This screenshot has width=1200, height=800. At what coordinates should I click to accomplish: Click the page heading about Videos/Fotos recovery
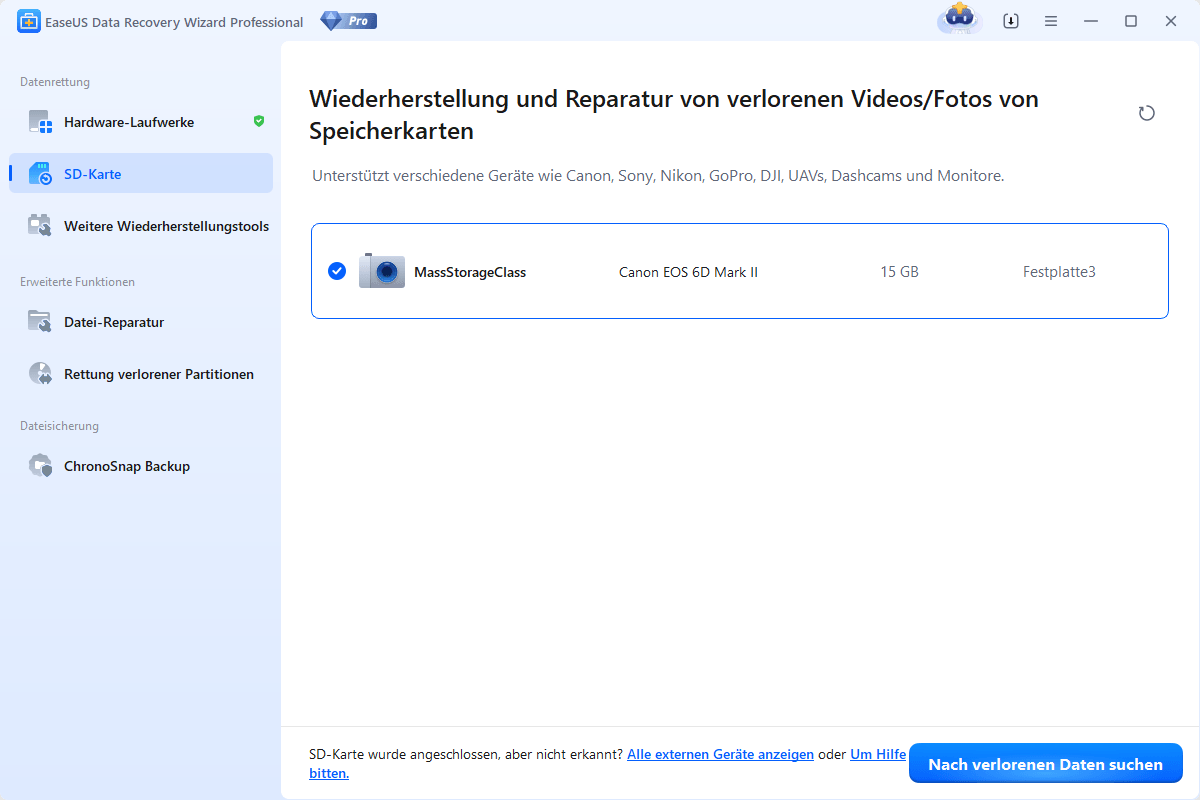(x=674, y=115)
